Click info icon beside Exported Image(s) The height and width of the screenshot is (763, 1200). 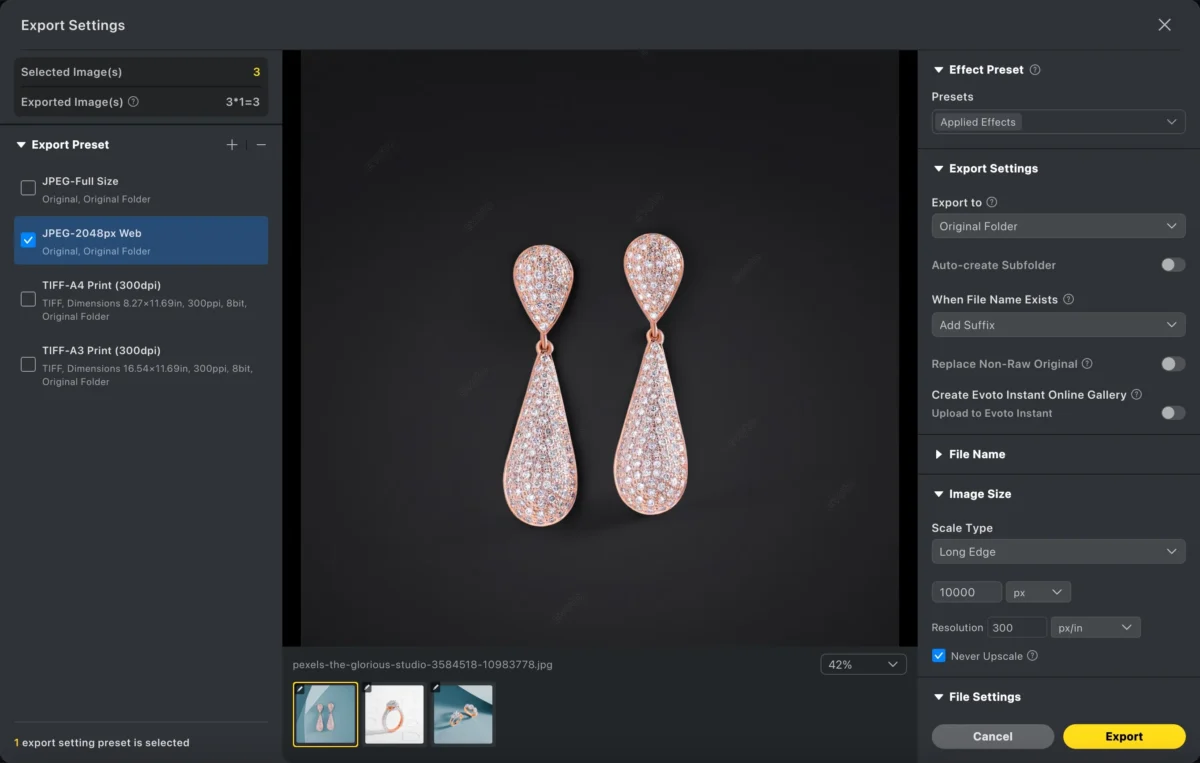(x=133, y=102)
